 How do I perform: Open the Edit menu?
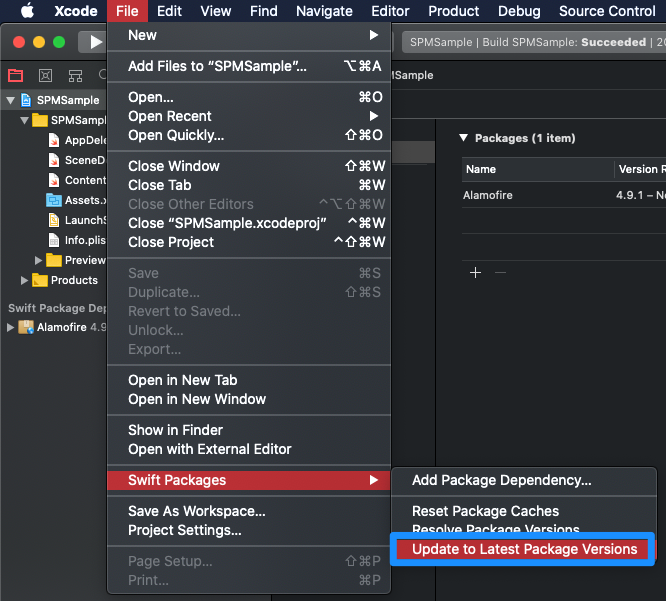tap(169, 11)
